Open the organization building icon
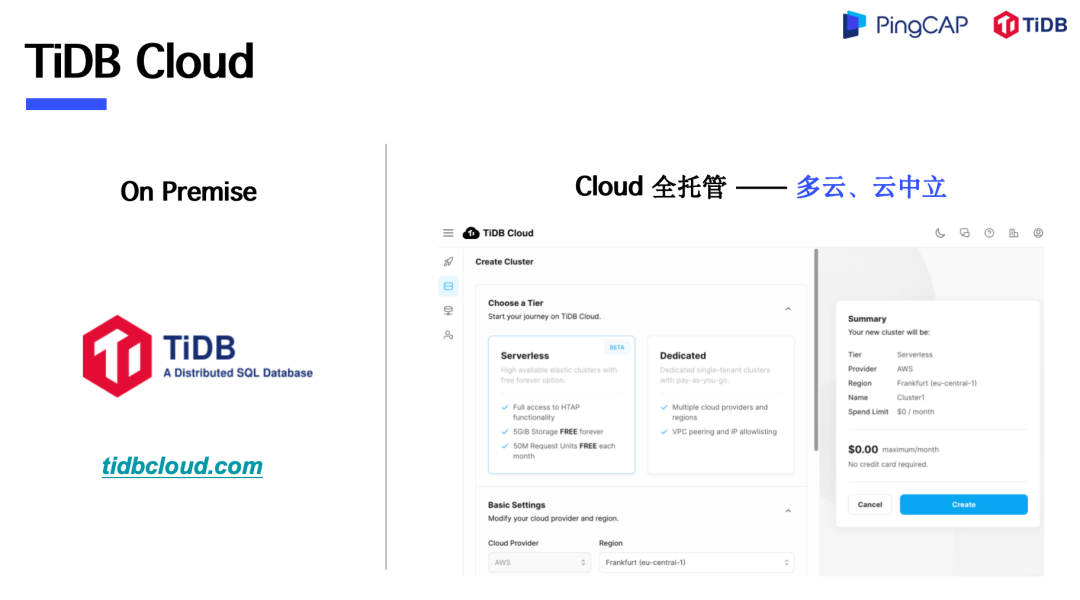Viewport: 1080px width, 600px height. pyautogui.click(x=1013, y=233)
